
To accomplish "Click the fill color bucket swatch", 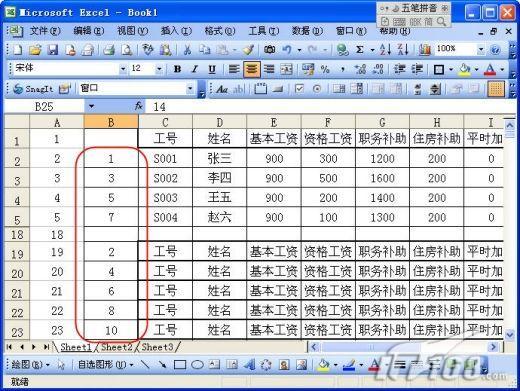I will pos(465,69).
